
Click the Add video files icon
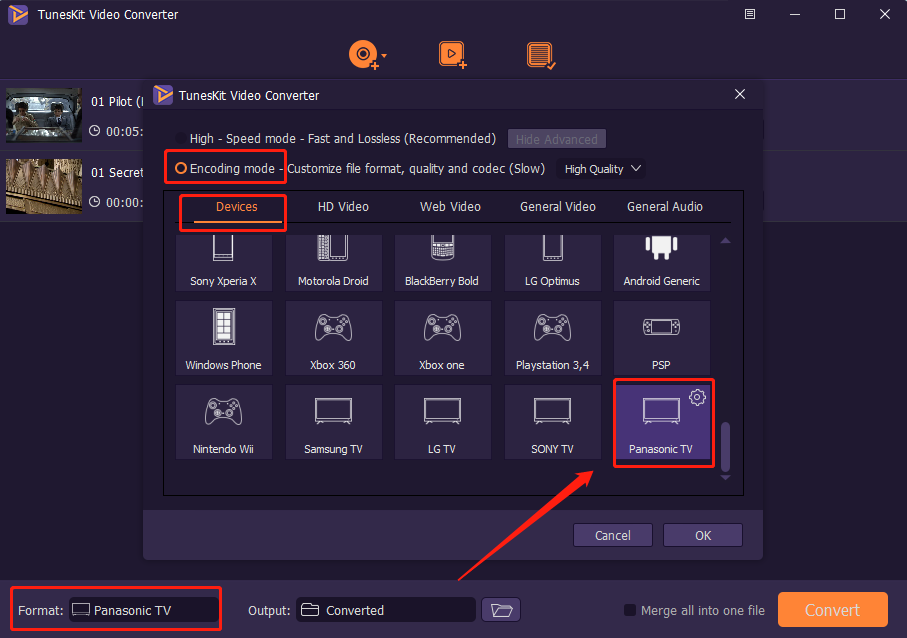(452, 55)
